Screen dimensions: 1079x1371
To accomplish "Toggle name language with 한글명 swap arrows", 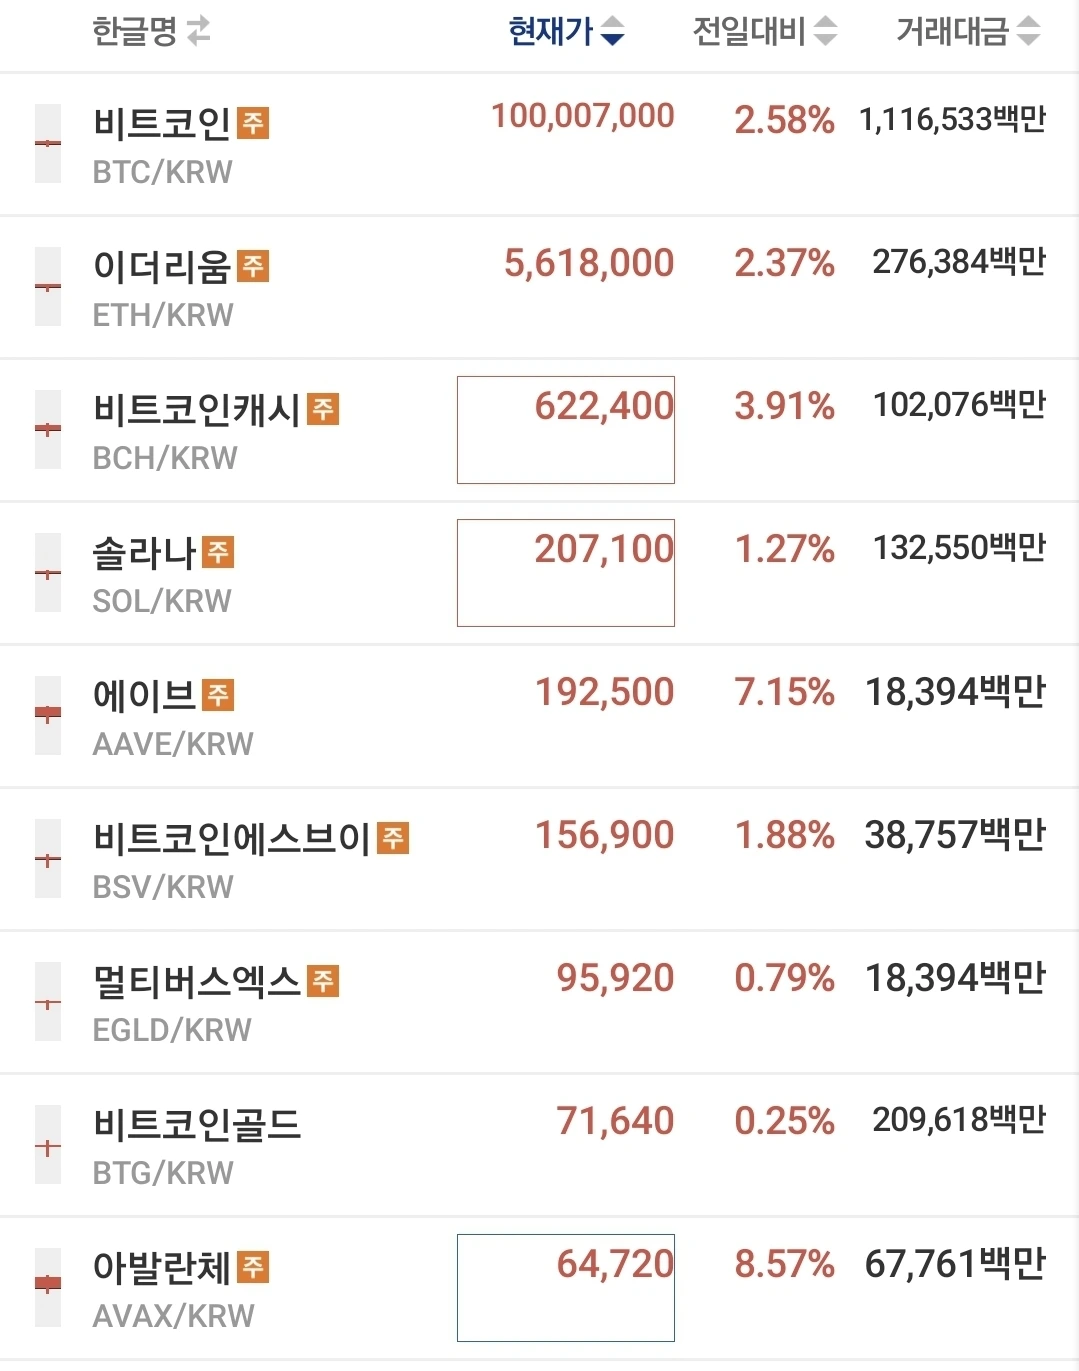I will (198, 32).
